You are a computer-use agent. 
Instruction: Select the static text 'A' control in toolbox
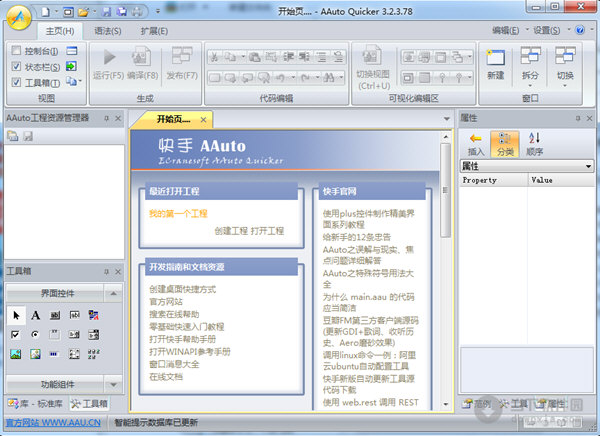[x=36, y=315]
